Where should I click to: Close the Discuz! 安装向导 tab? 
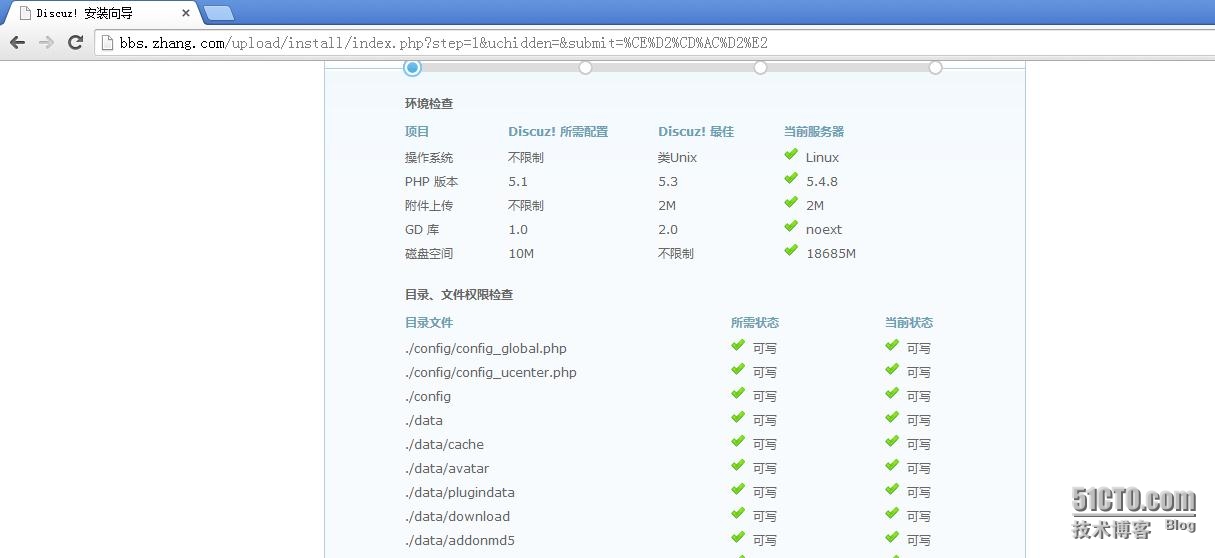tap(186, 13)
